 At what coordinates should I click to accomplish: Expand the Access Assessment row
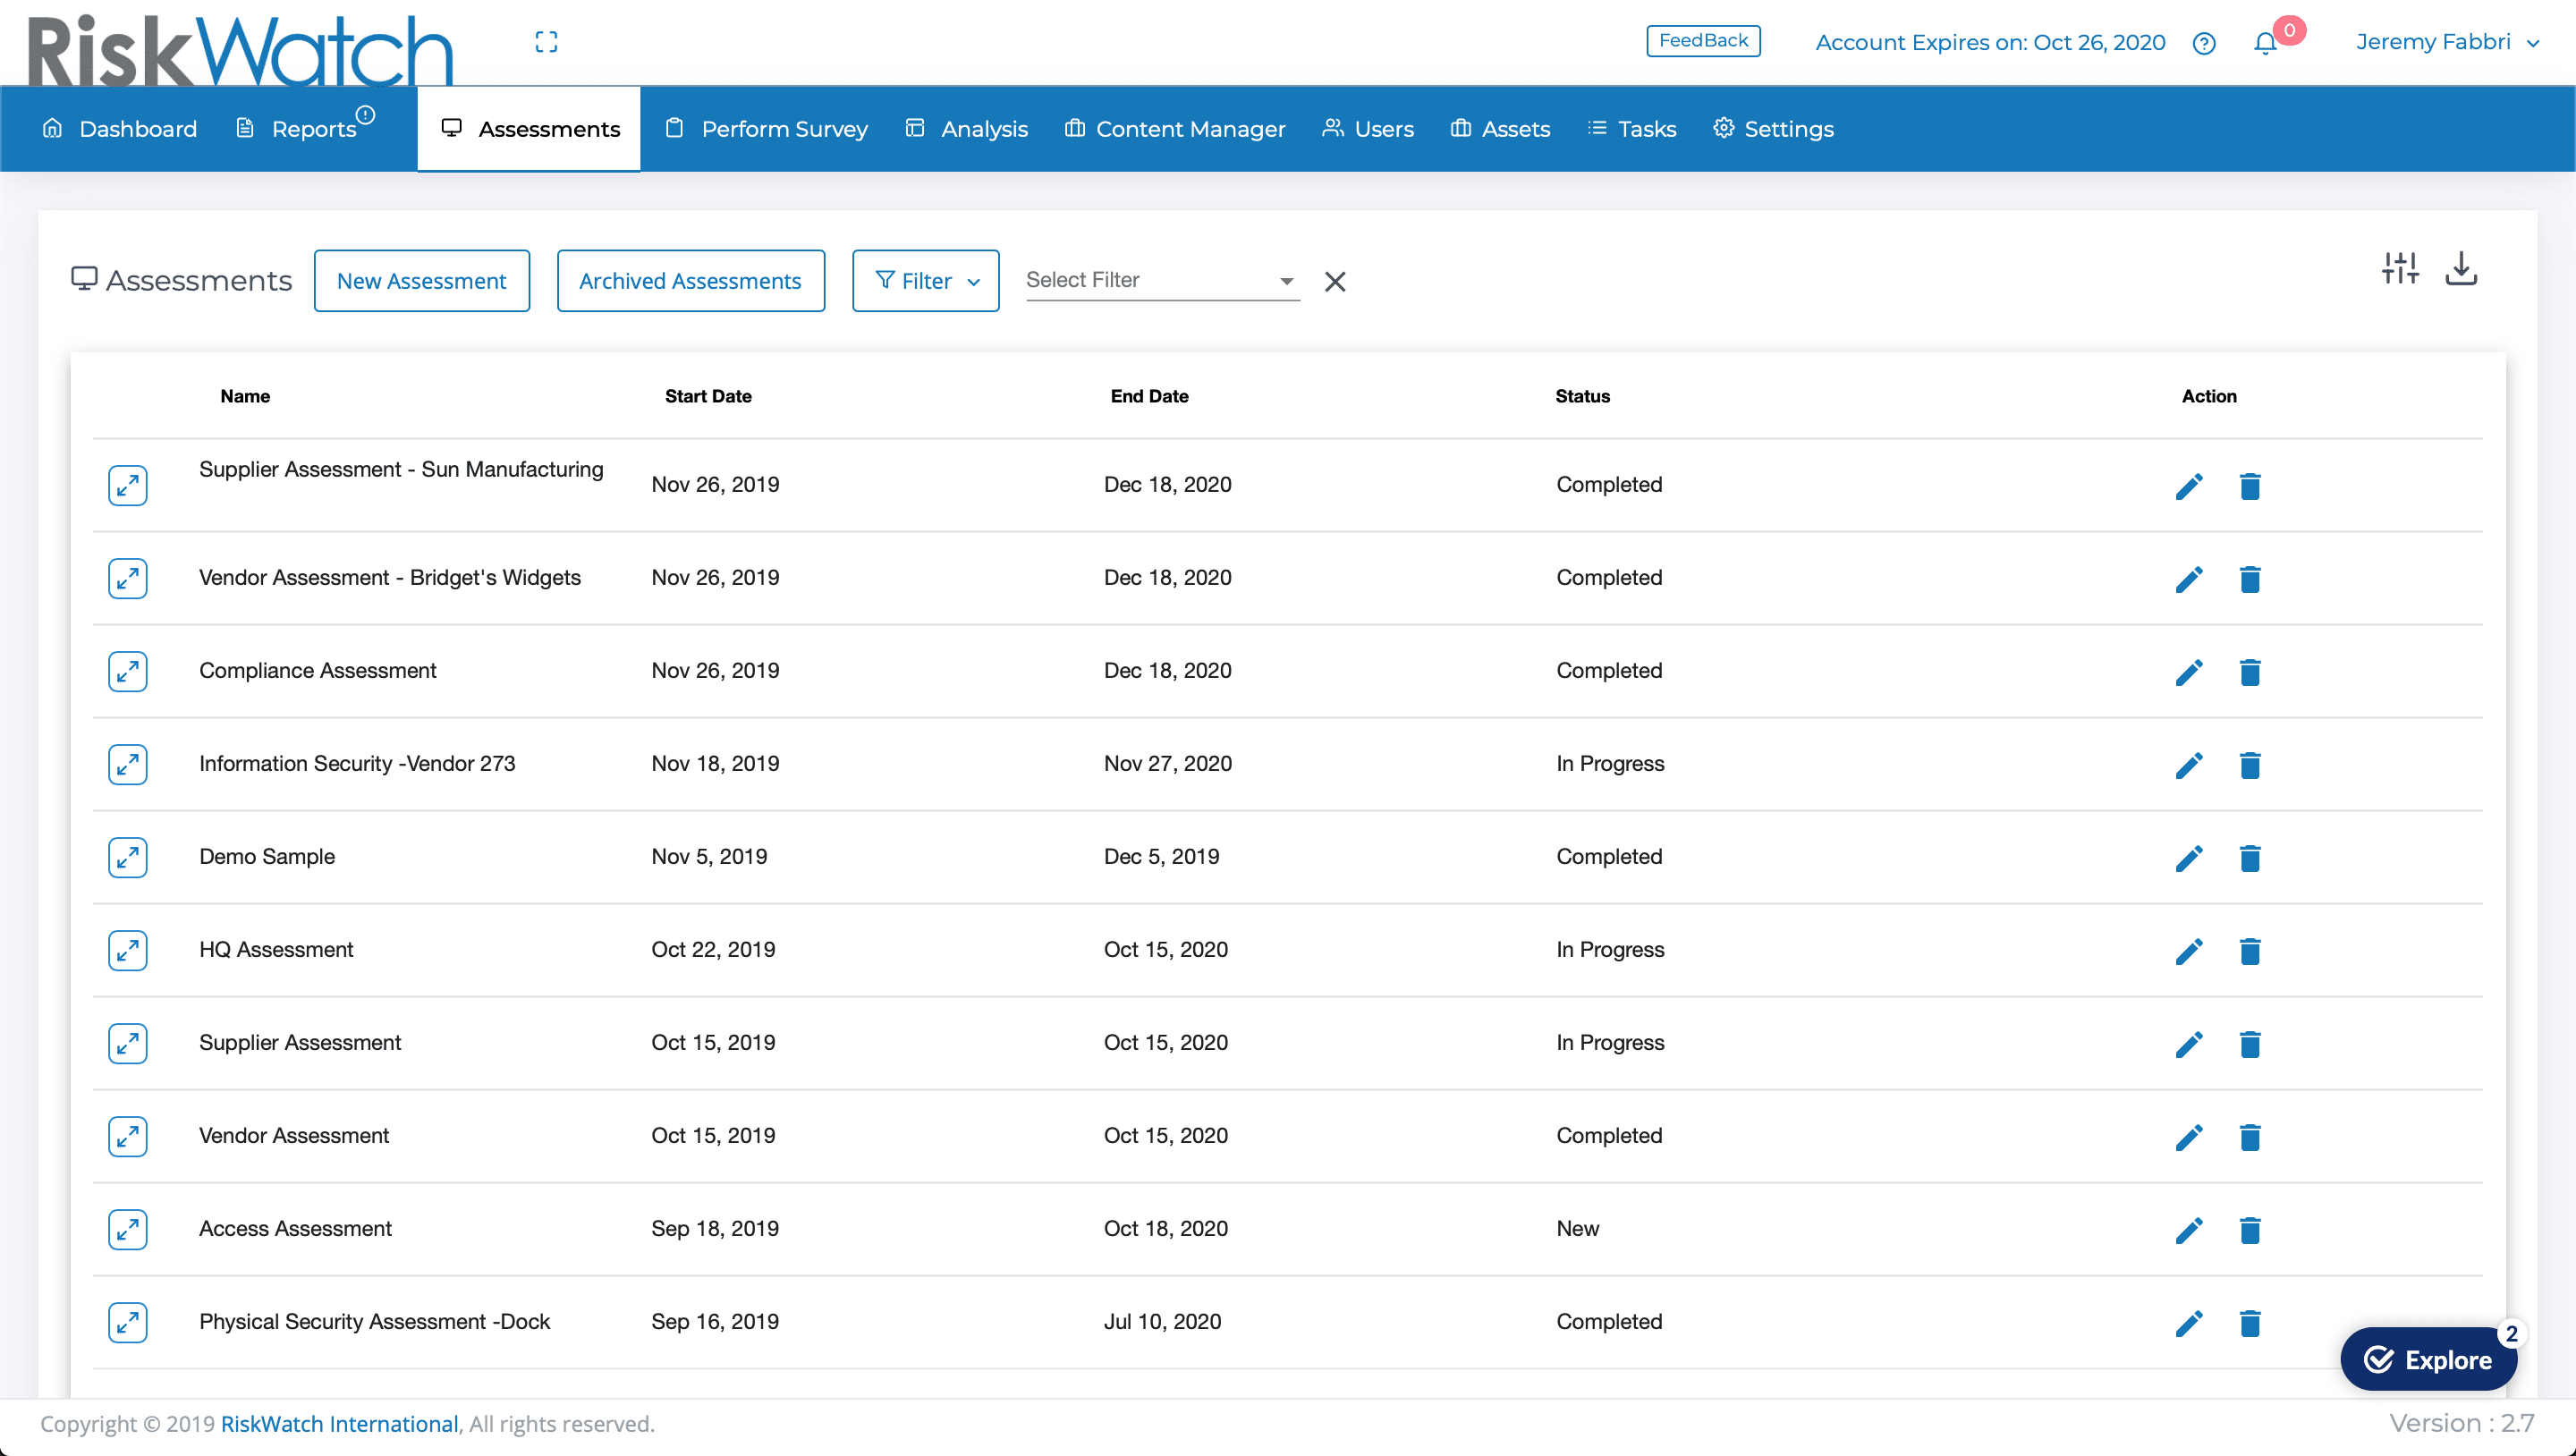[x=127, y=1230]
